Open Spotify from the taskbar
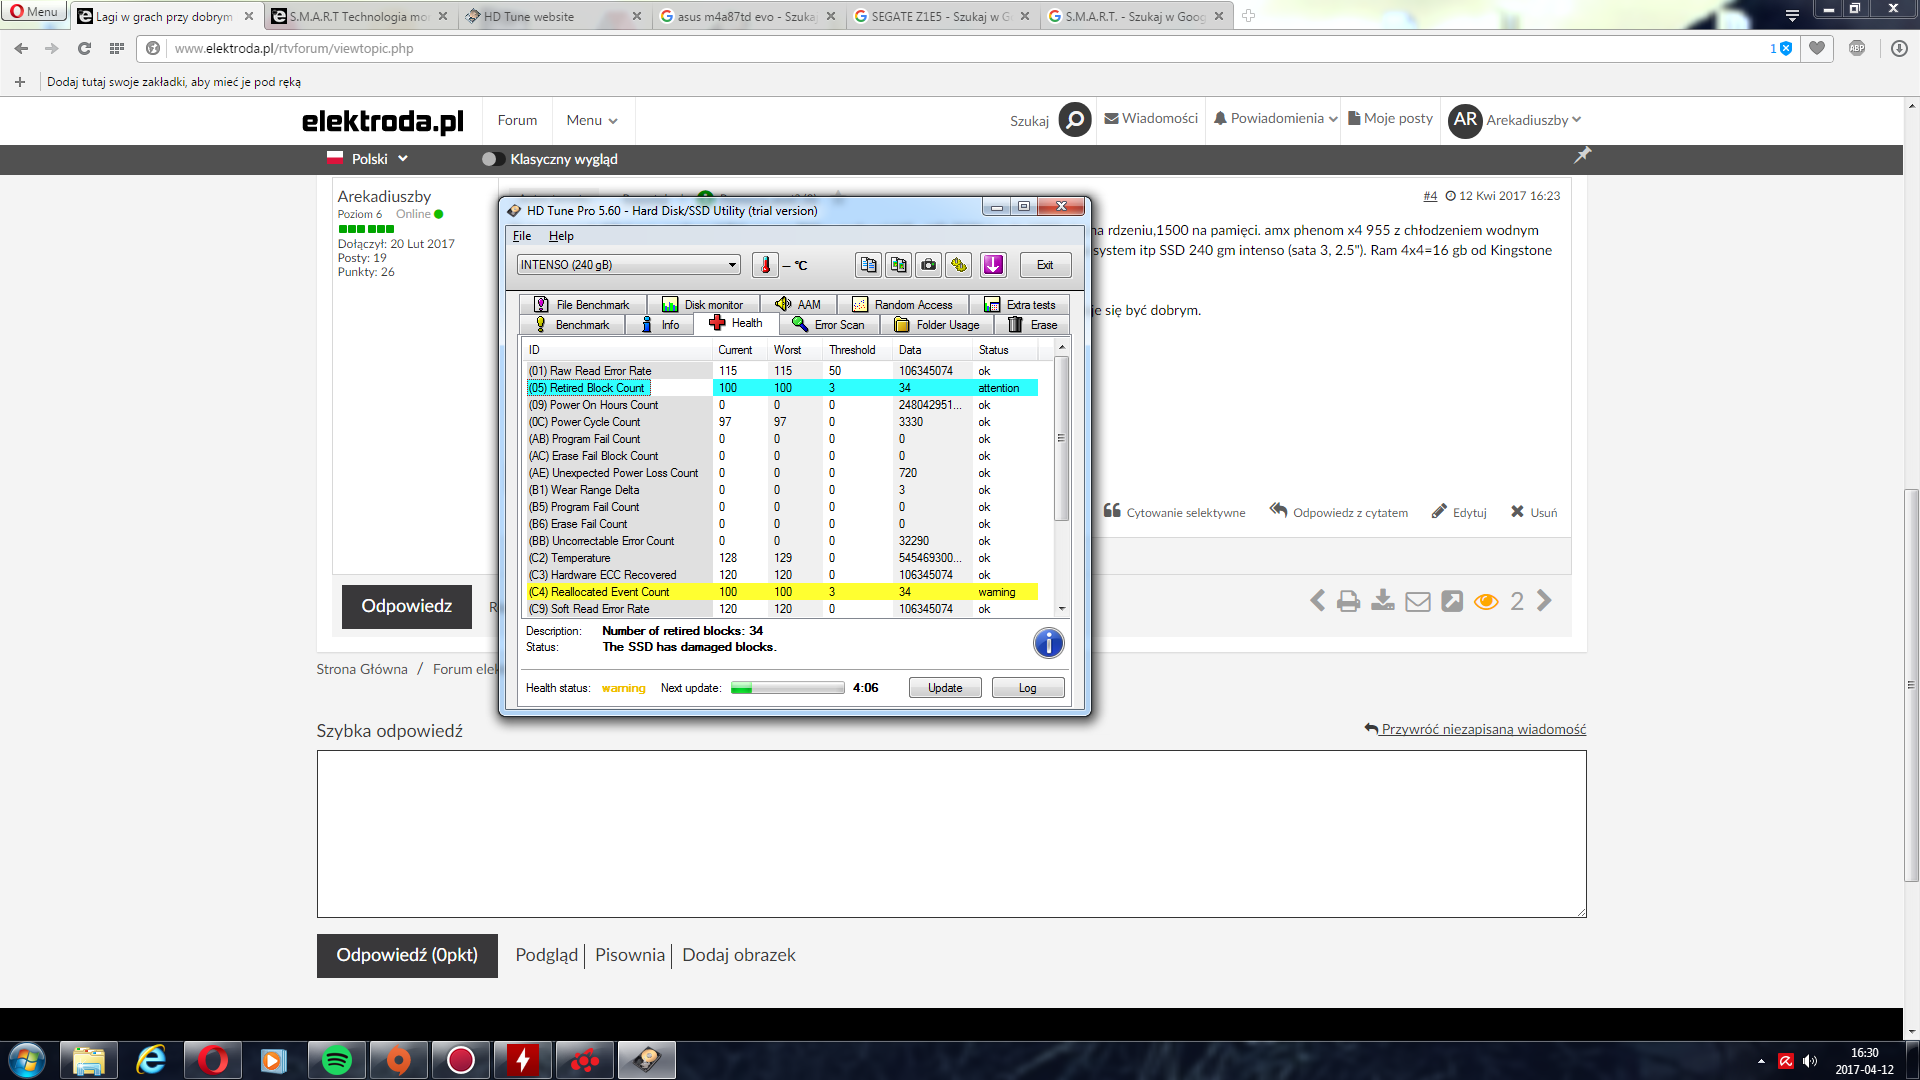1920x1080 pixels. (337, 1060)
